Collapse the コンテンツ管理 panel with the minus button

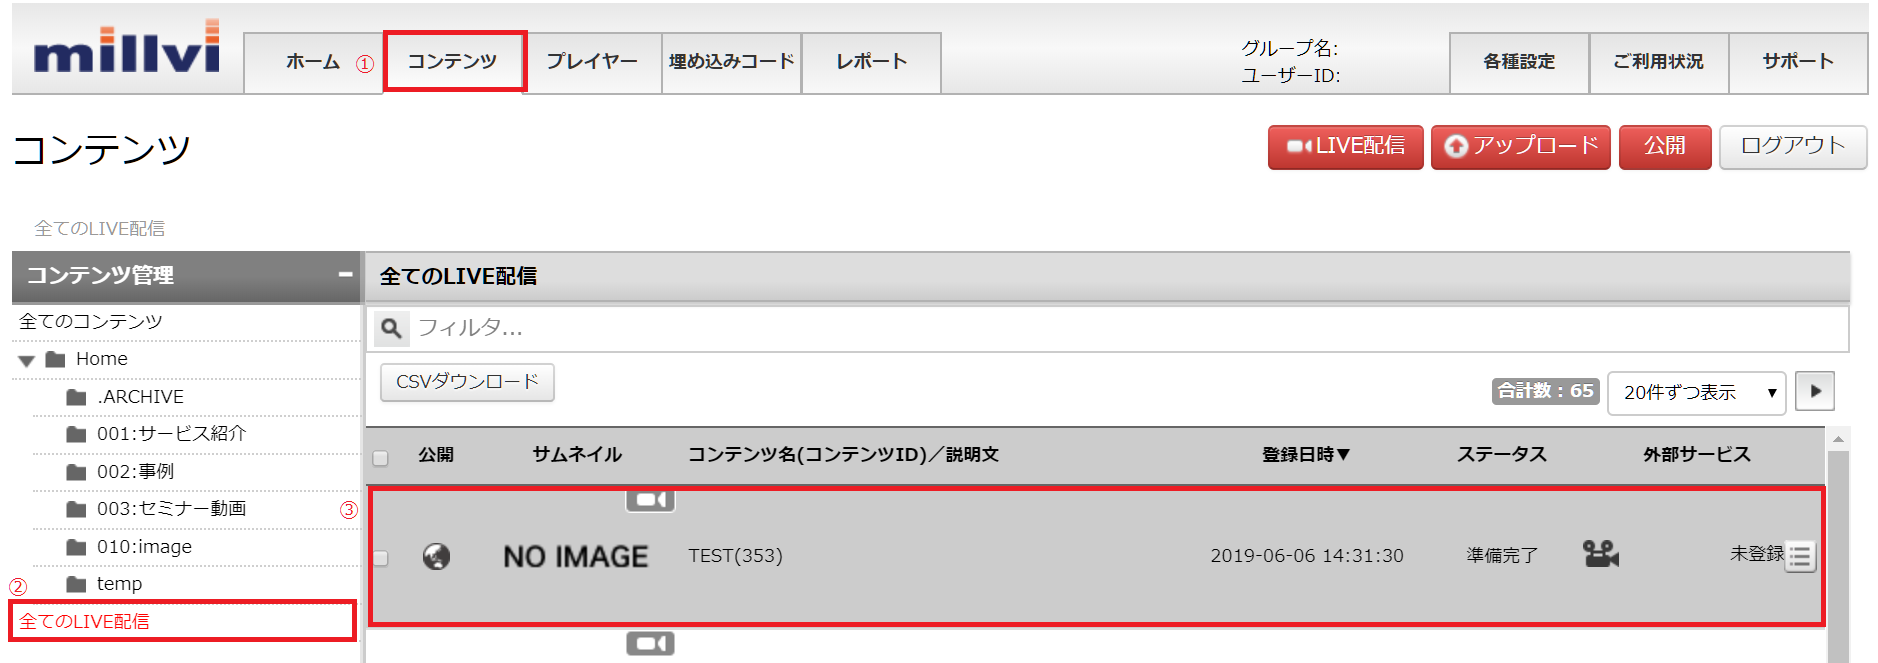[x=345, y=274]
